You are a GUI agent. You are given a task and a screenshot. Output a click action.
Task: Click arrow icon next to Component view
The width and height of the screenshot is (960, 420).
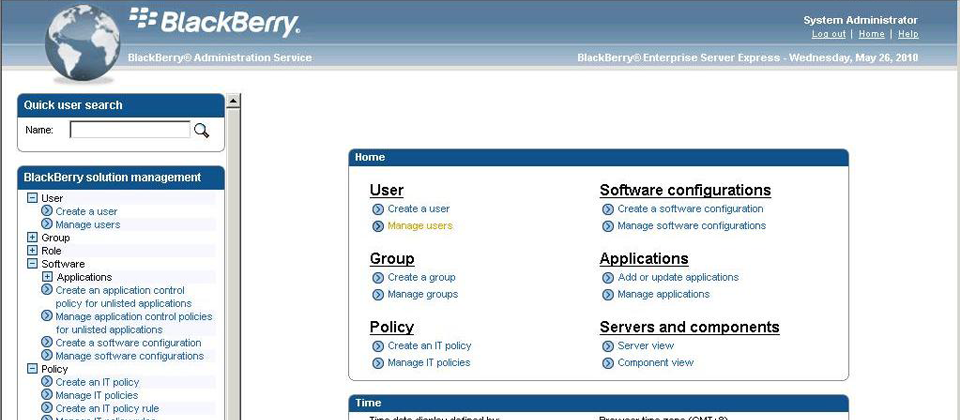[608, 363]
